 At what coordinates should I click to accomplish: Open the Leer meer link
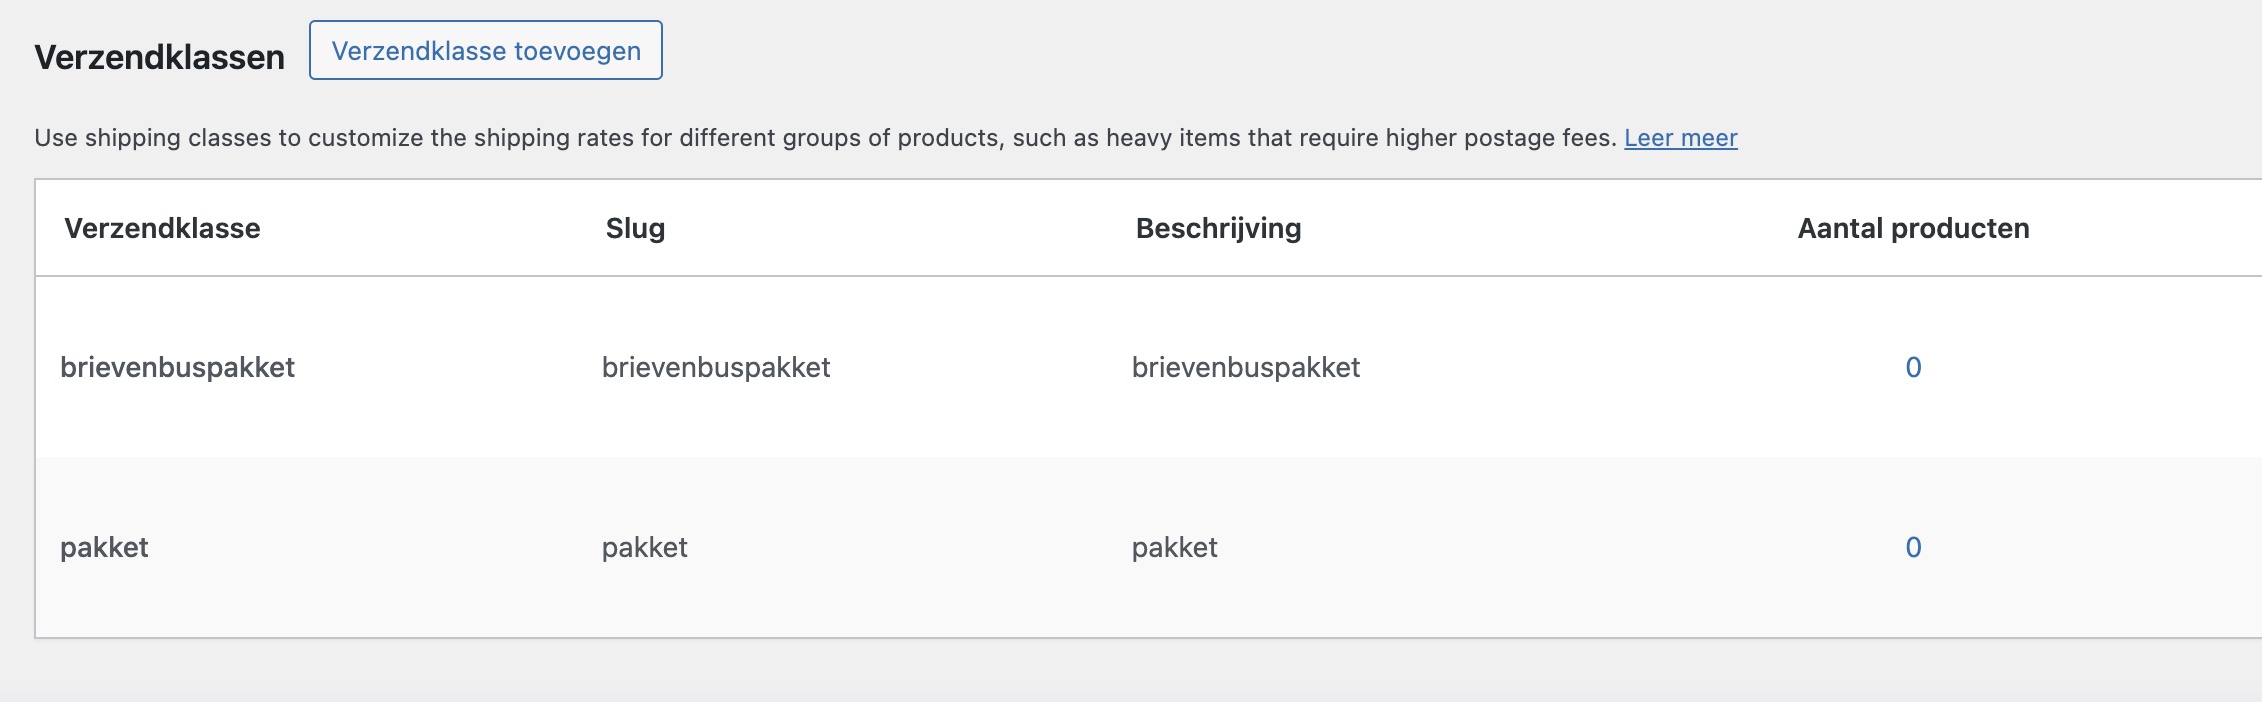pos(1680,139)
